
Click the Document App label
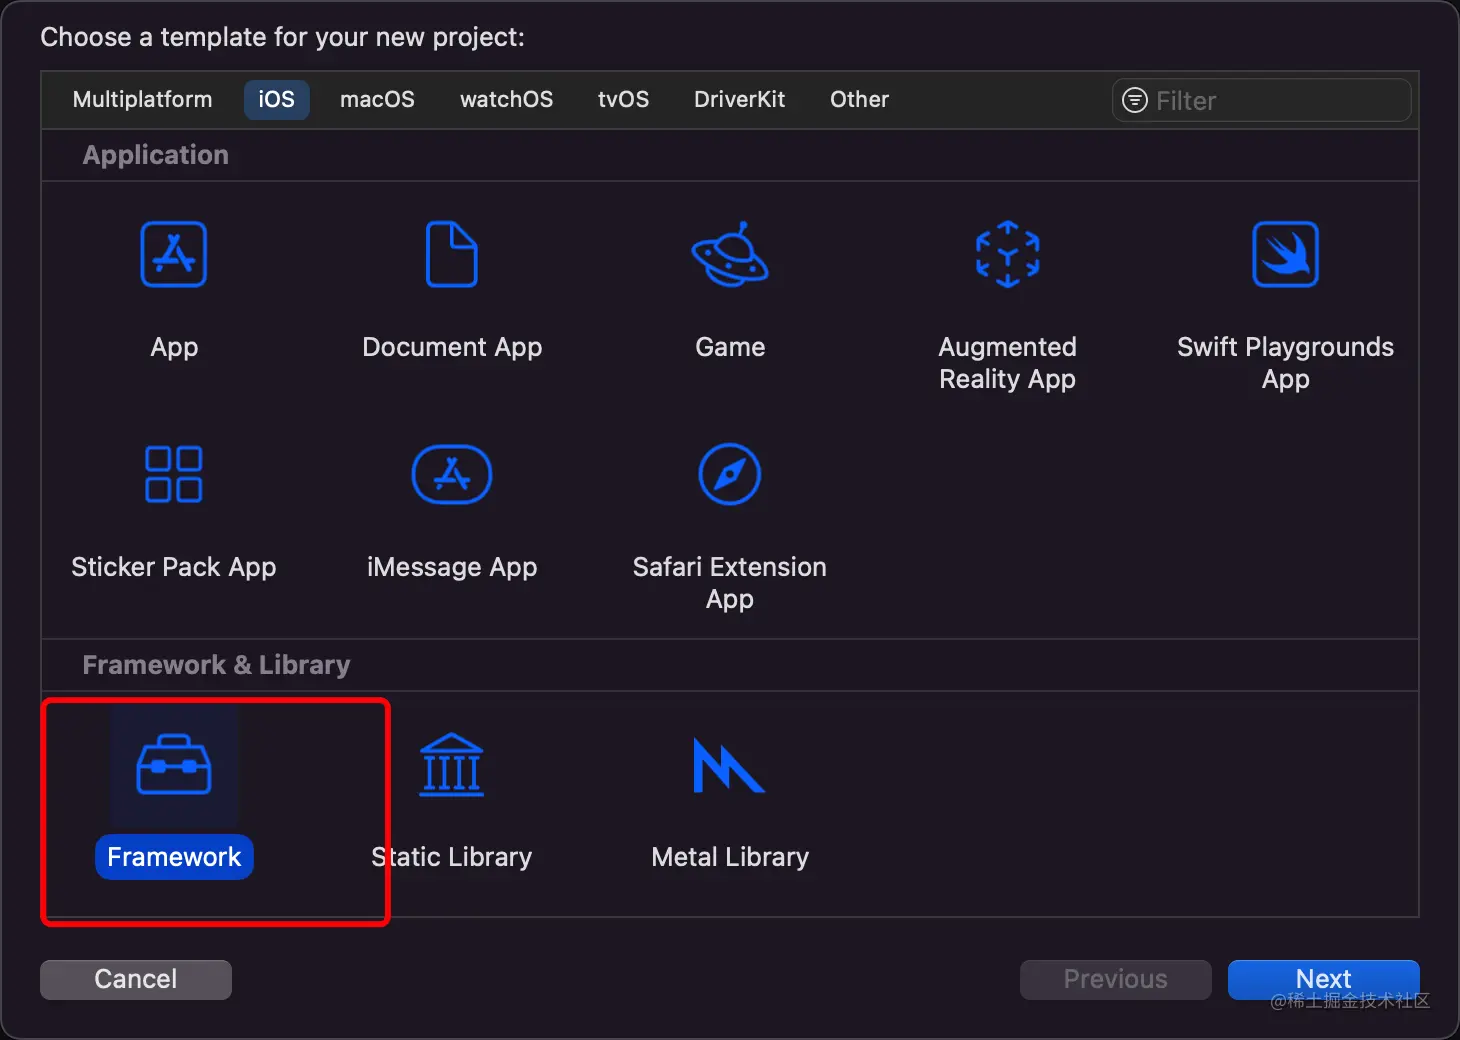[x=452, y=347]
